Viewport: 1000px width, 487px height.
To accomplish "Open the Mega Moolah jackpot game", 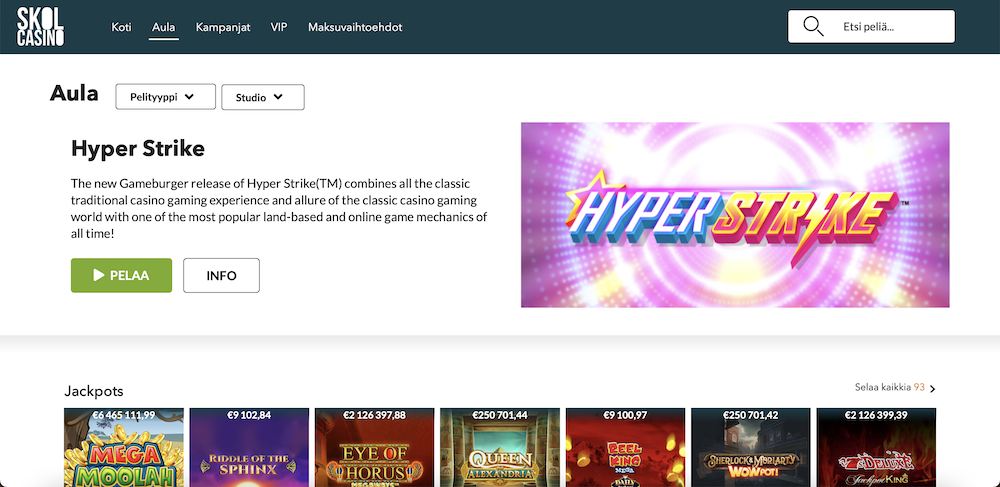I will [x=124, y=447].
